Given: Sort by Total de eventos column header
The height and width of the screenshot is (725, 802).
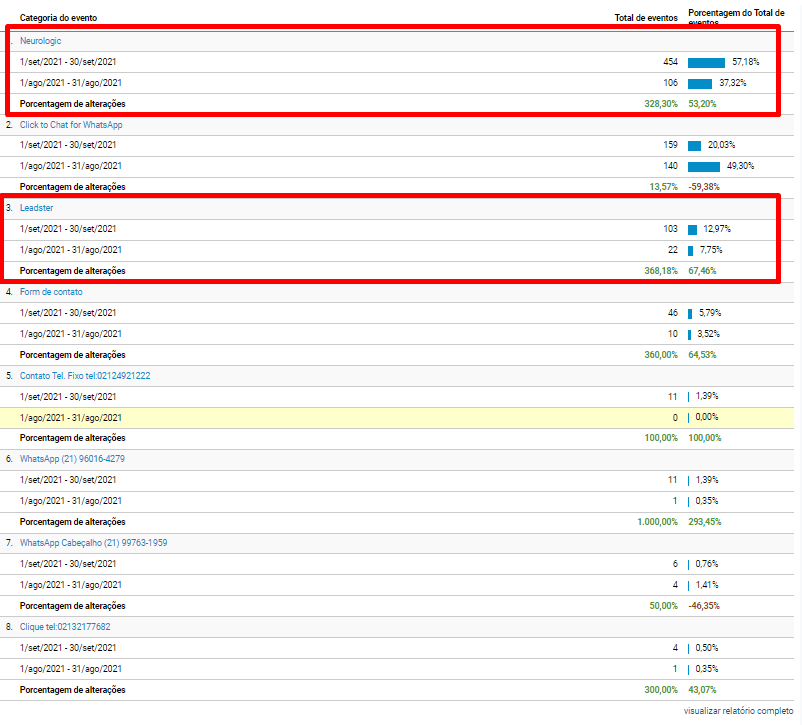Looking at the screenshot, I should tap(646, 18).
